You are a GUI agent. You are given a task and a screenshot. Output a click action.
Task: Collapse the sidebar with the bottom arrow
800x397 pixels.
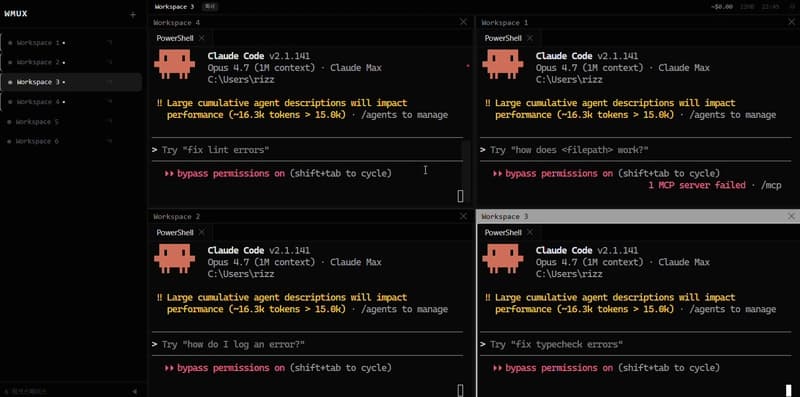pos(135,391)
